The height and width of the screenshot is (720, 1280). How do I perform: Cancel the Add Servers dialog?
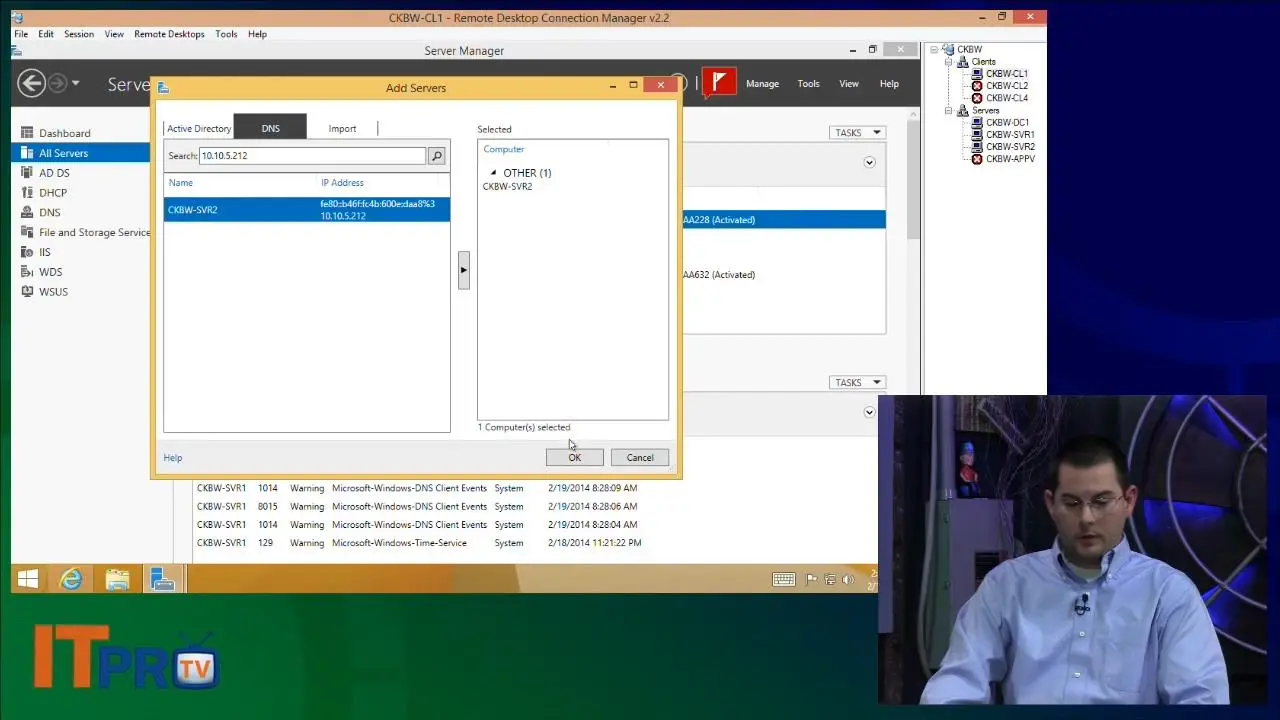click(x=640, y=458)
